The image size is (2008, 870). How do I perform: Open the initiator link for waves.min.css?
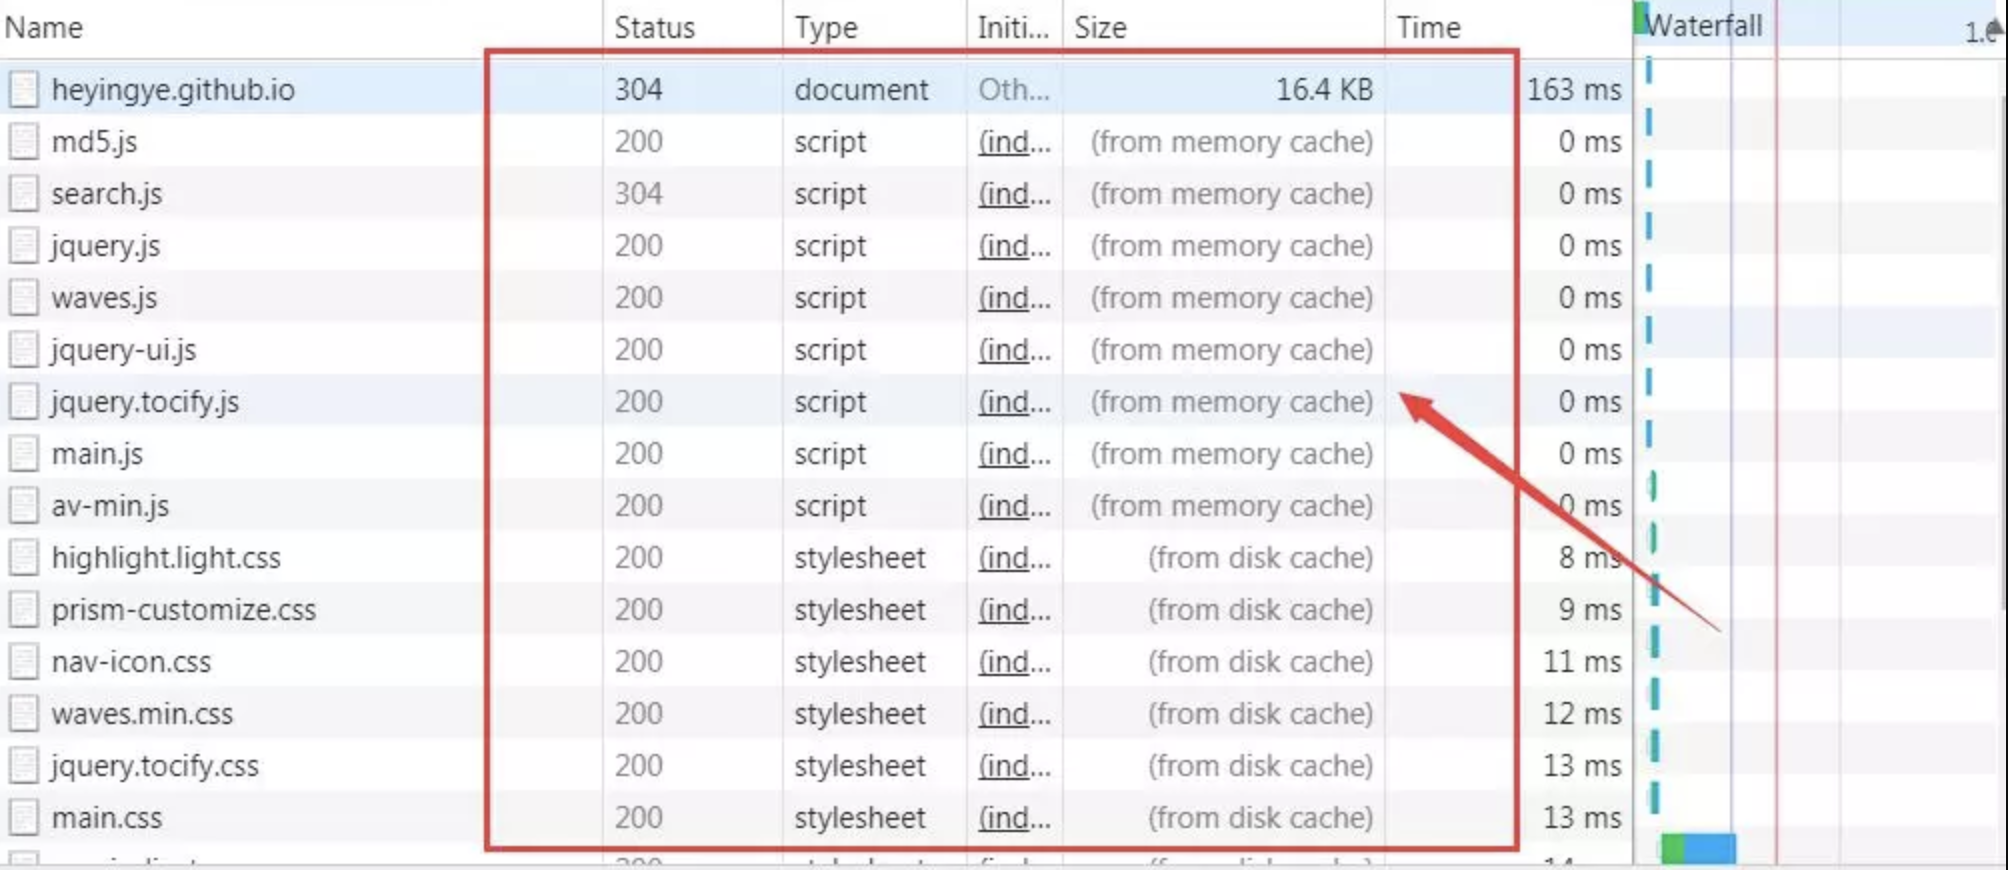click(1014, 714)
